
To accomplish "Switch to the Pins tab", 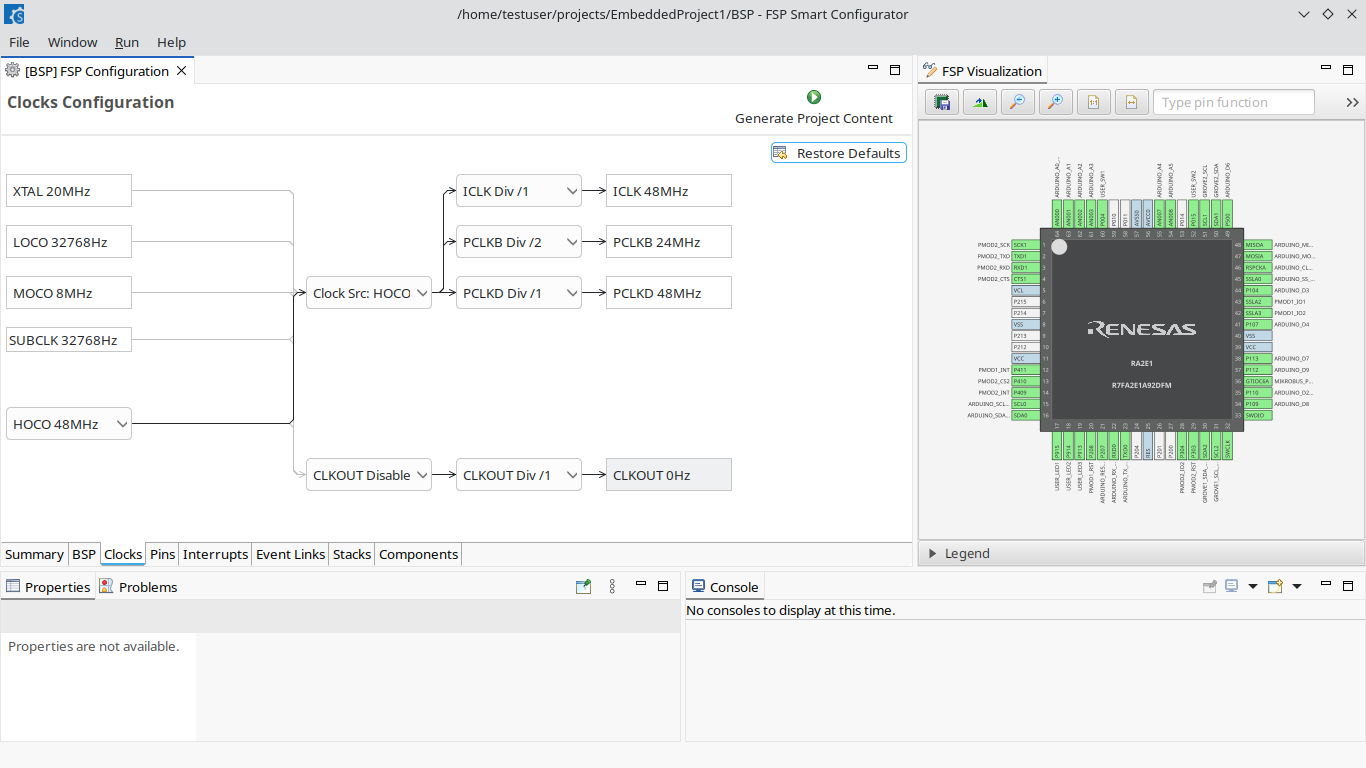I will point(163,554).
